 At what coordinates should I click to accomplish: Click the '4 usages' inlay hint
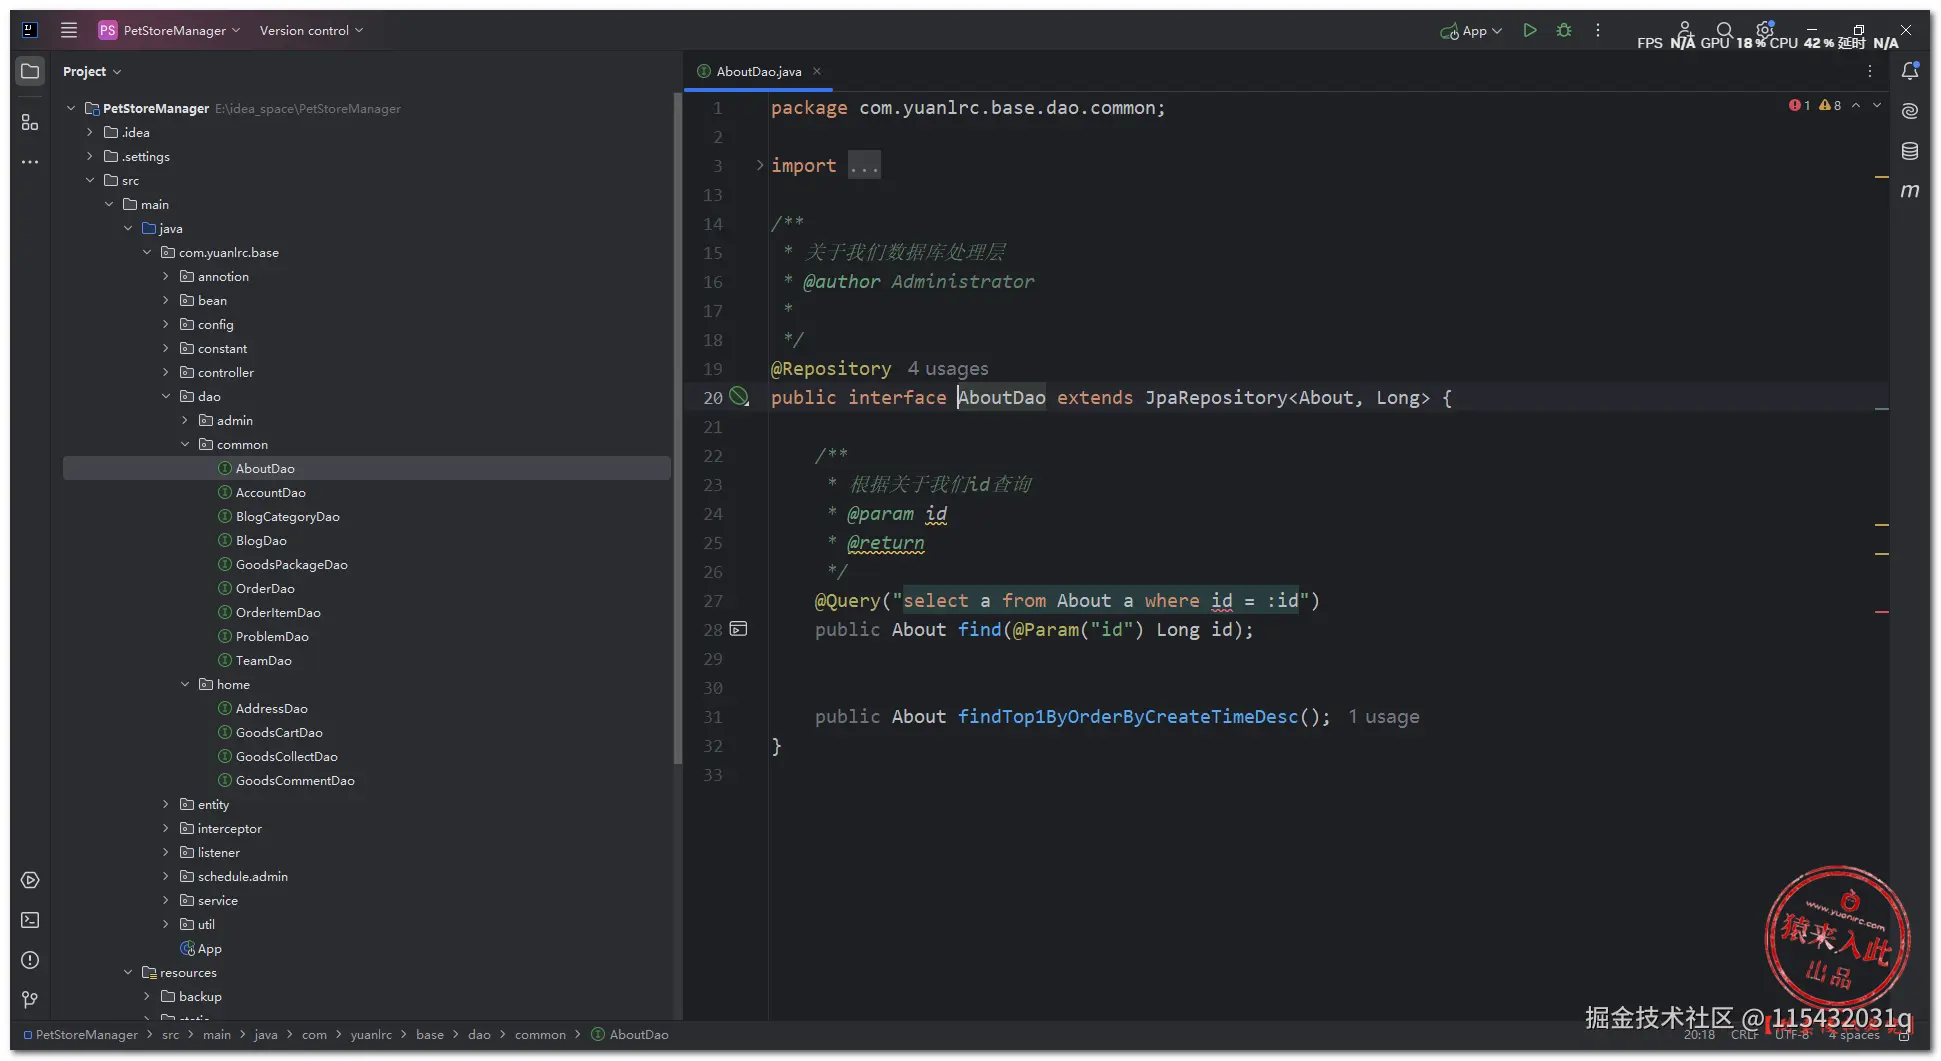(x=947, y=369)
